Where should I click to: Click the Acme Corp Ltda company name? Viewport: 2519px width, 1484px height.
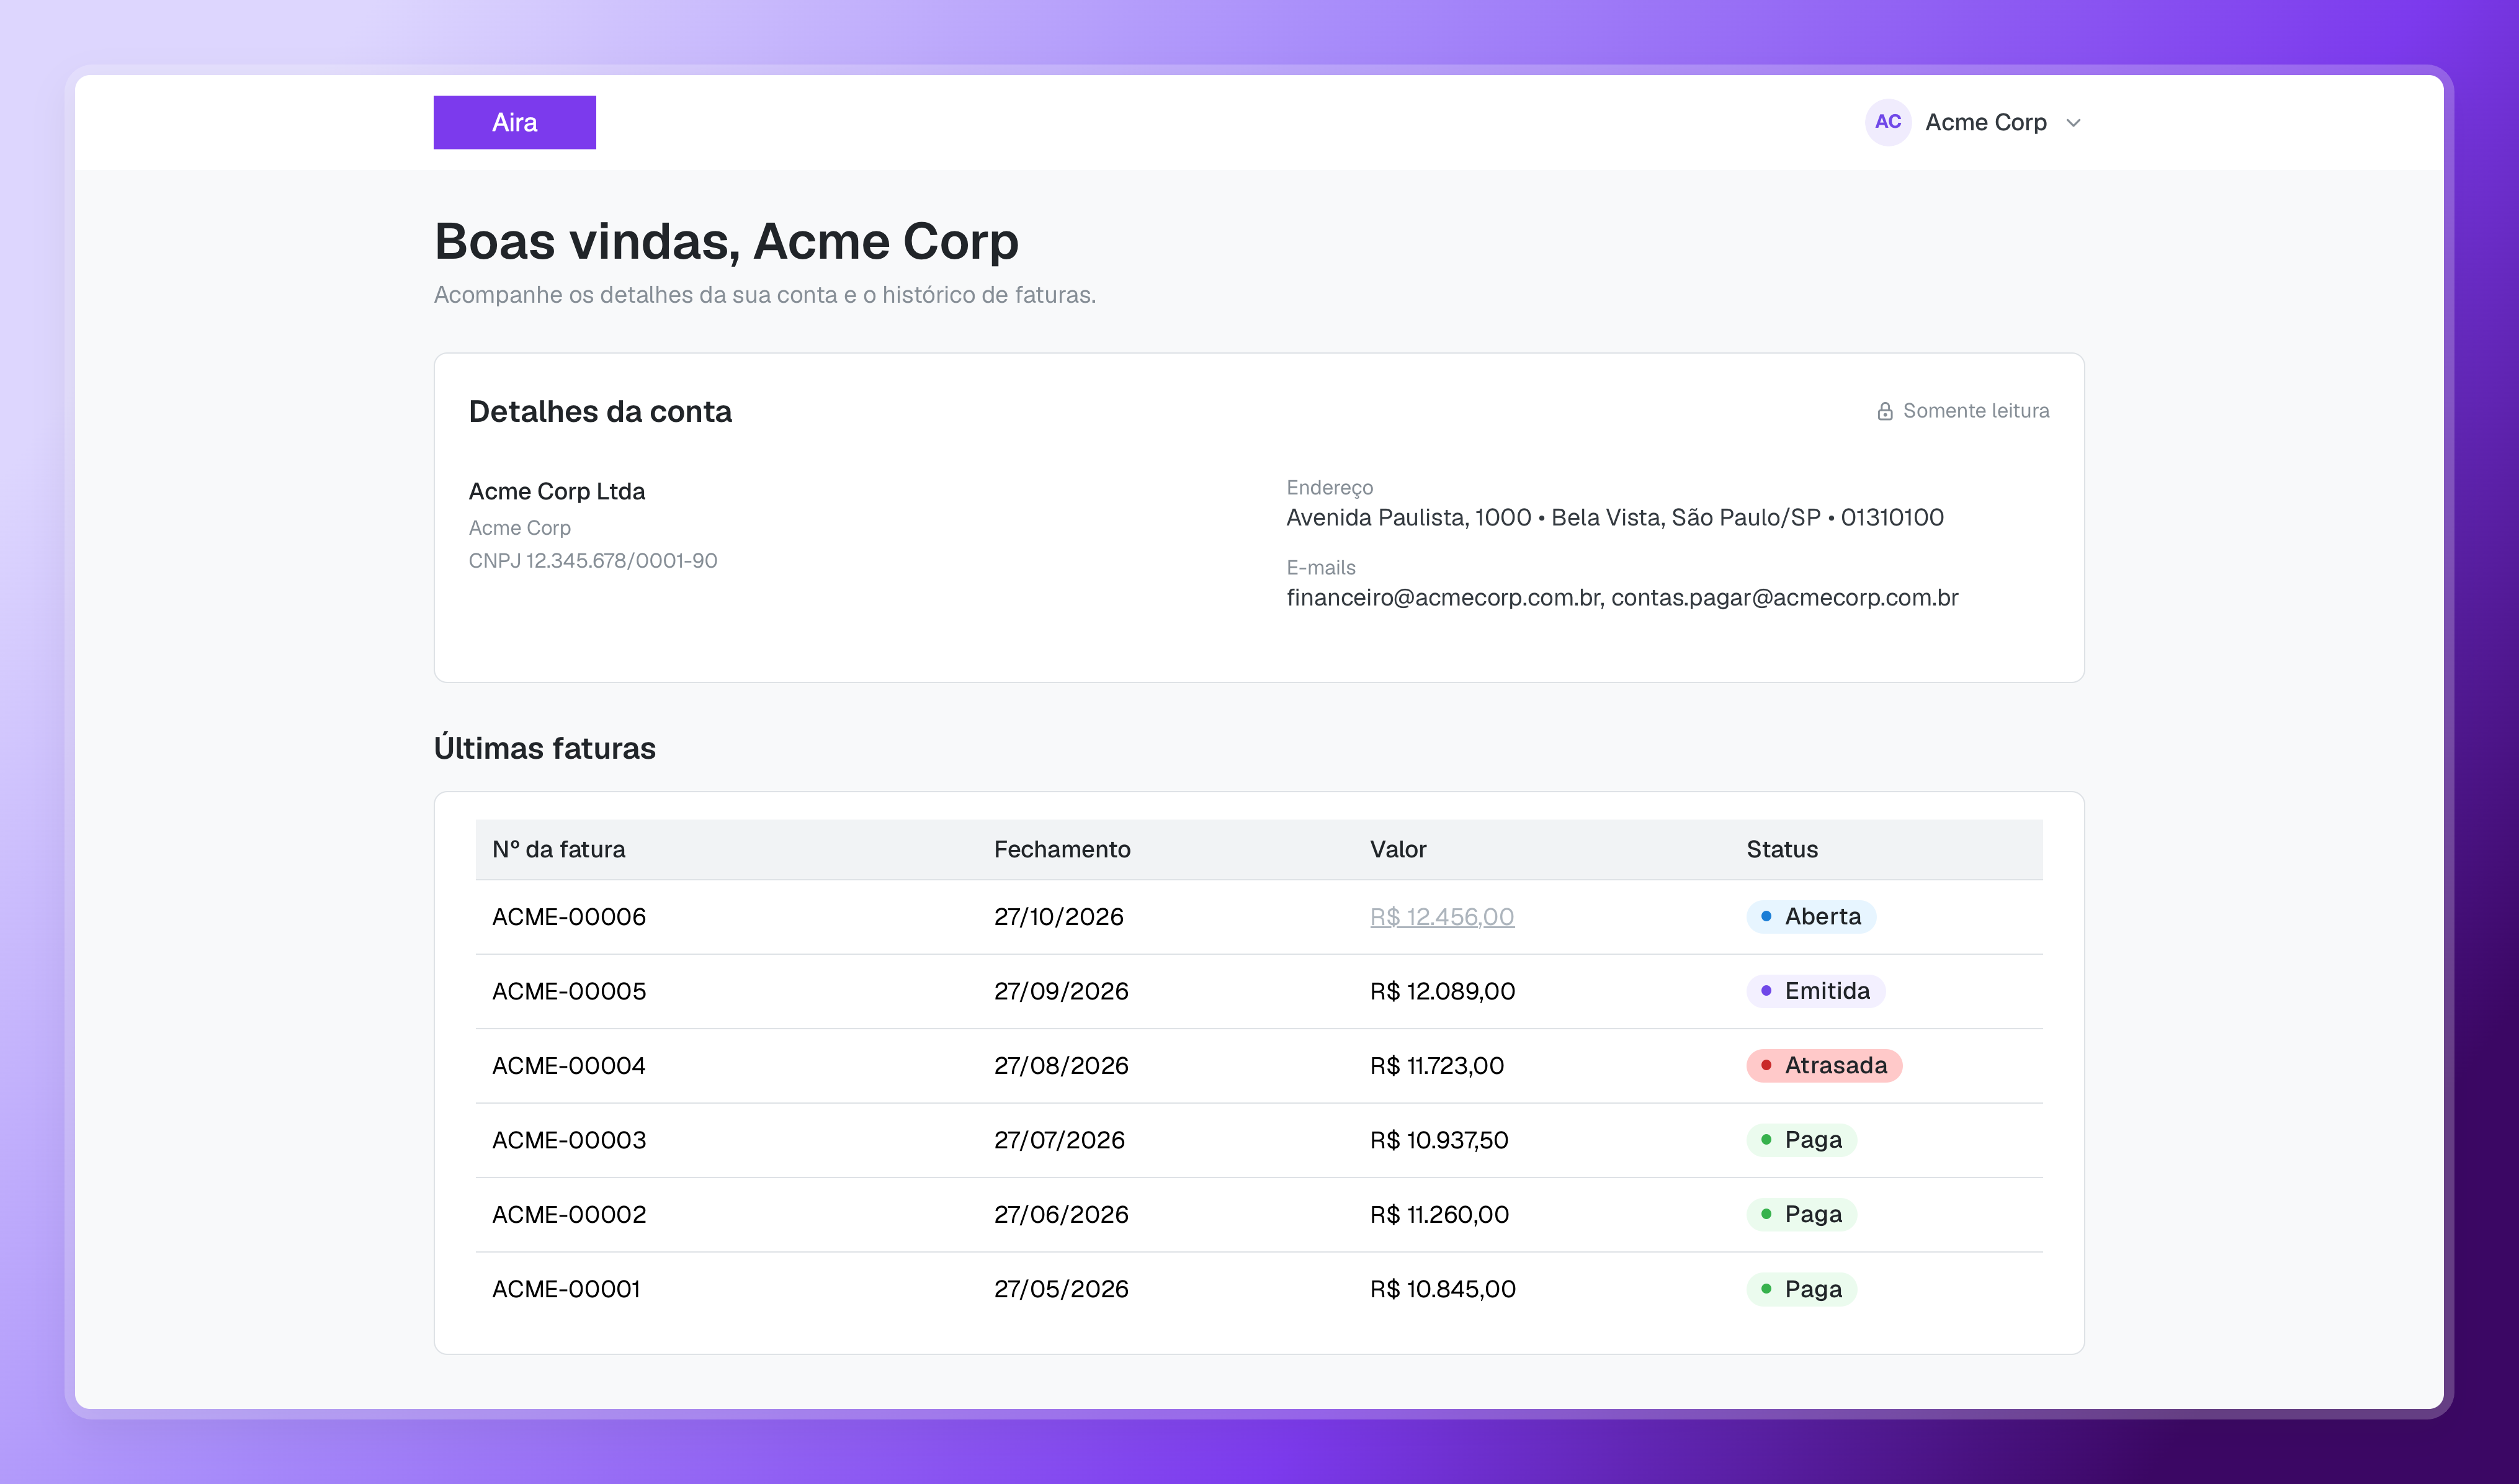click(557, 491)
